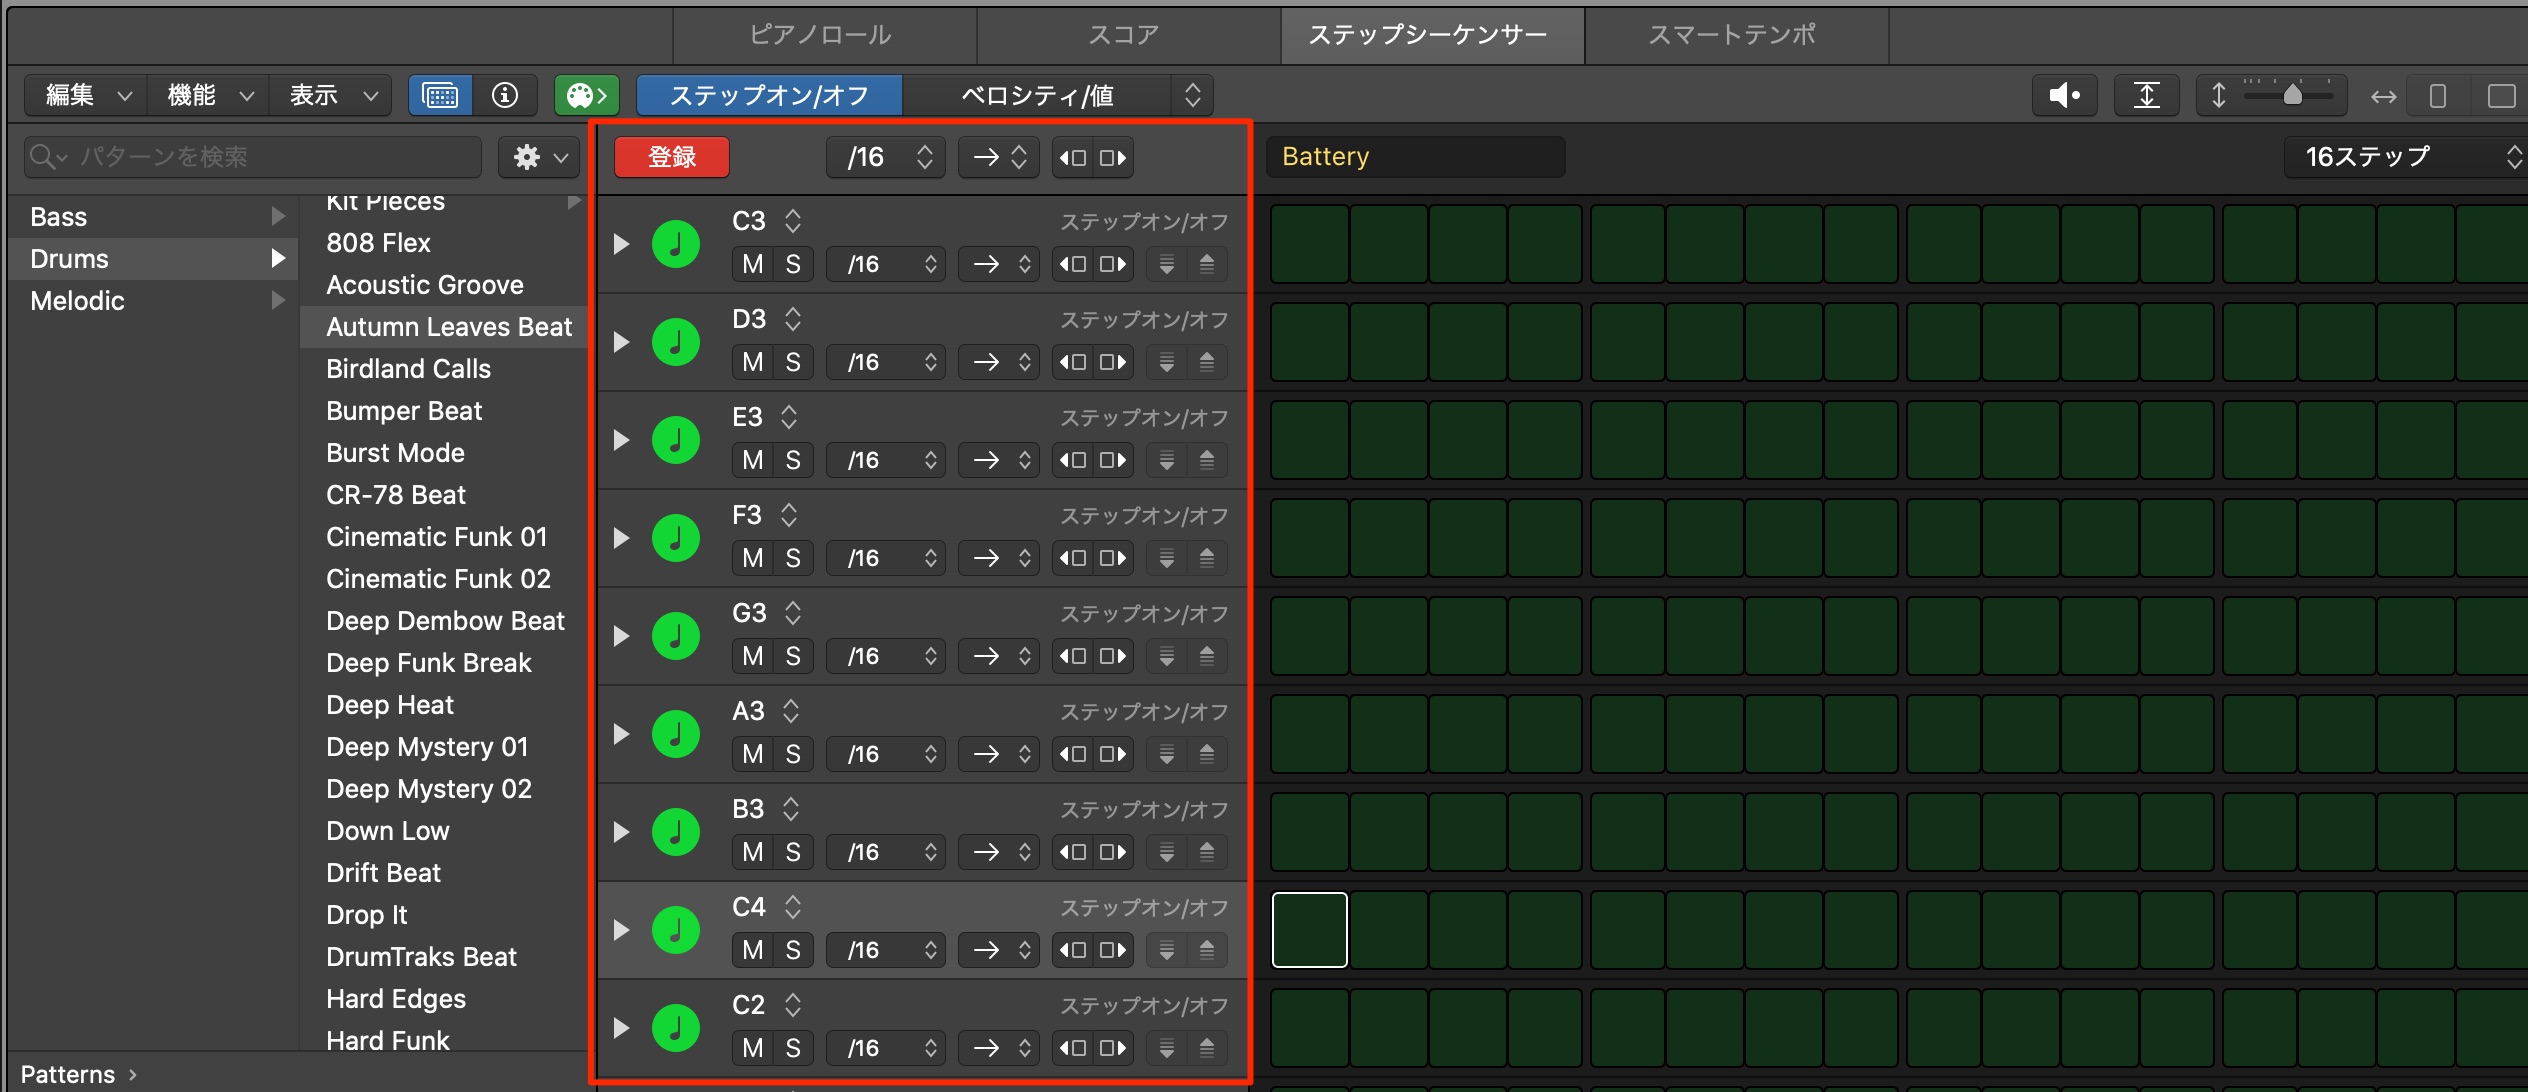
Task: Click the wide step width icon
Action: 2501,96
